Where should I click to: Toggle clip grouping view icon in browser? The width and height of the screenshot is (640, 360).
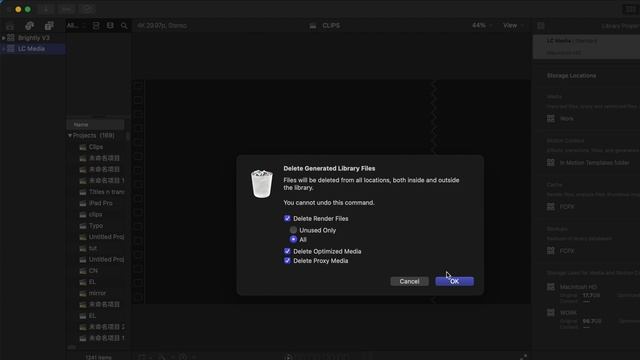click(96, 26)
